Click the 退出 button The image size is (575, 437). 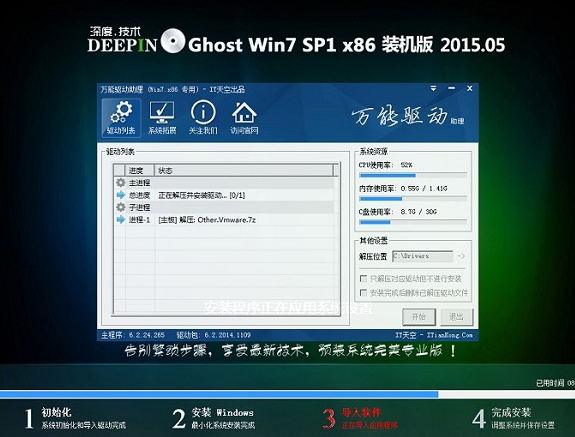click(457, 317)
